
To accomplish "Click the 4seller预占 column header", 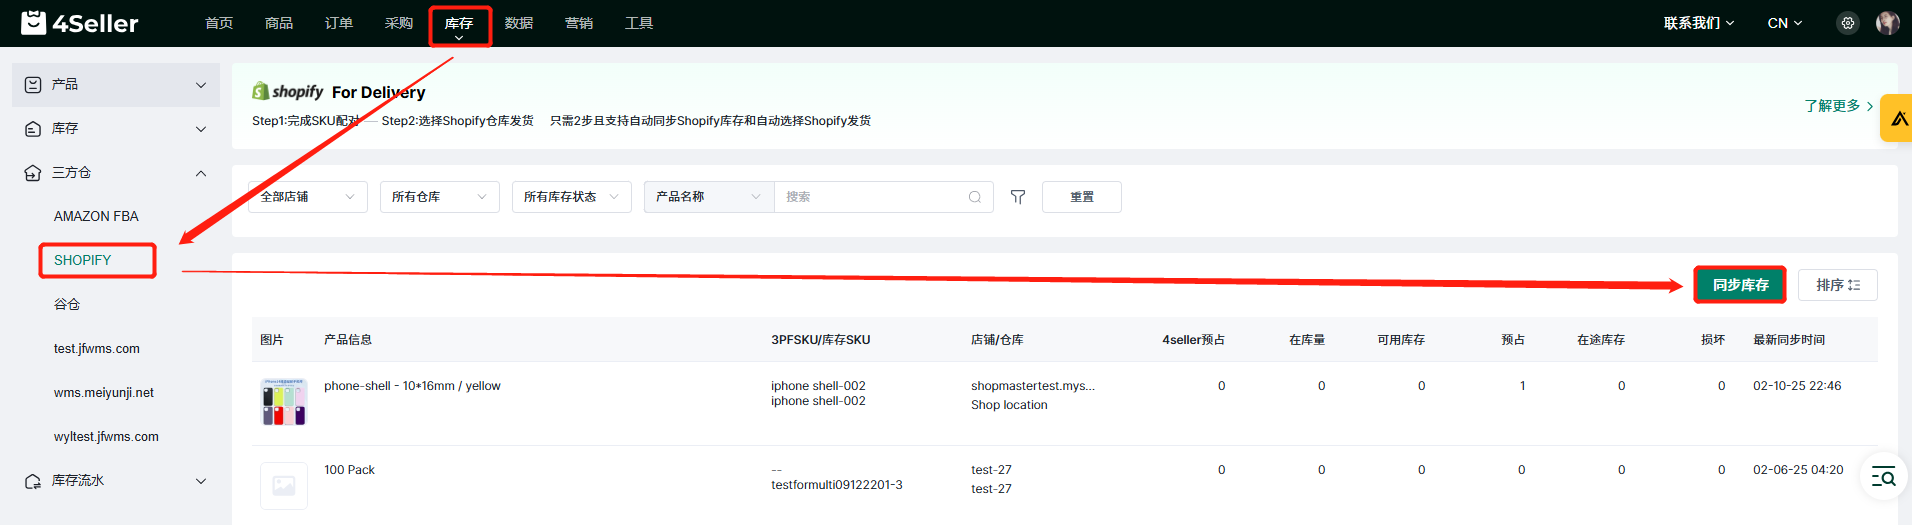I will [1193, 340].
